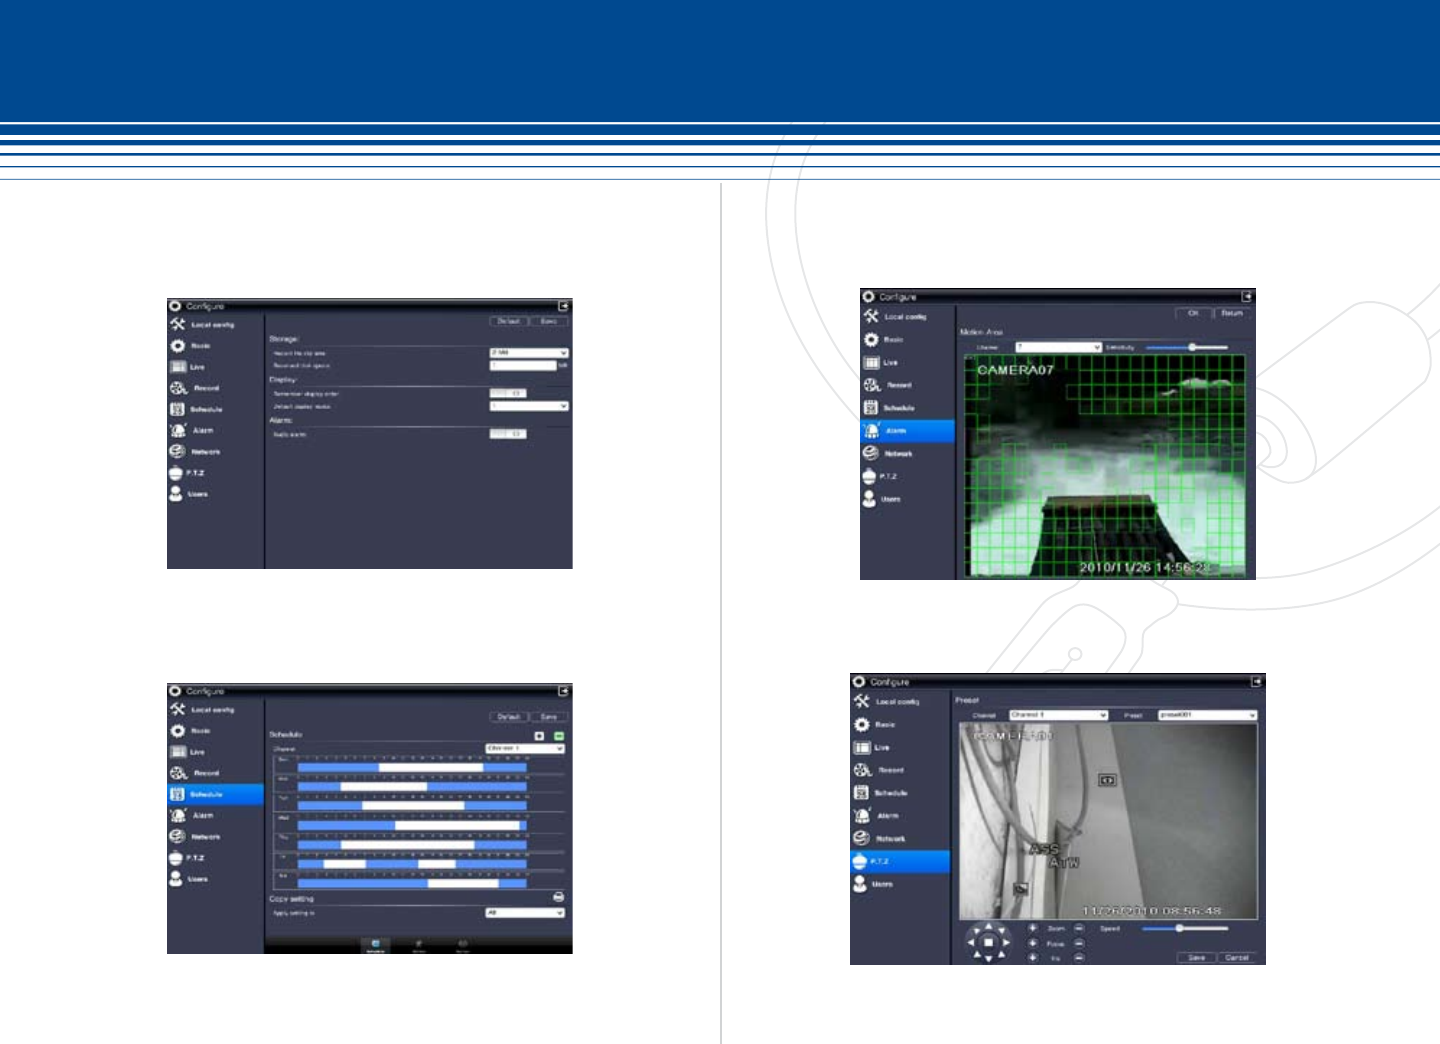This screenshot has height=1044, width=1440.
Task: Click Return in the Motion Area window
Action: point(1232,313)
